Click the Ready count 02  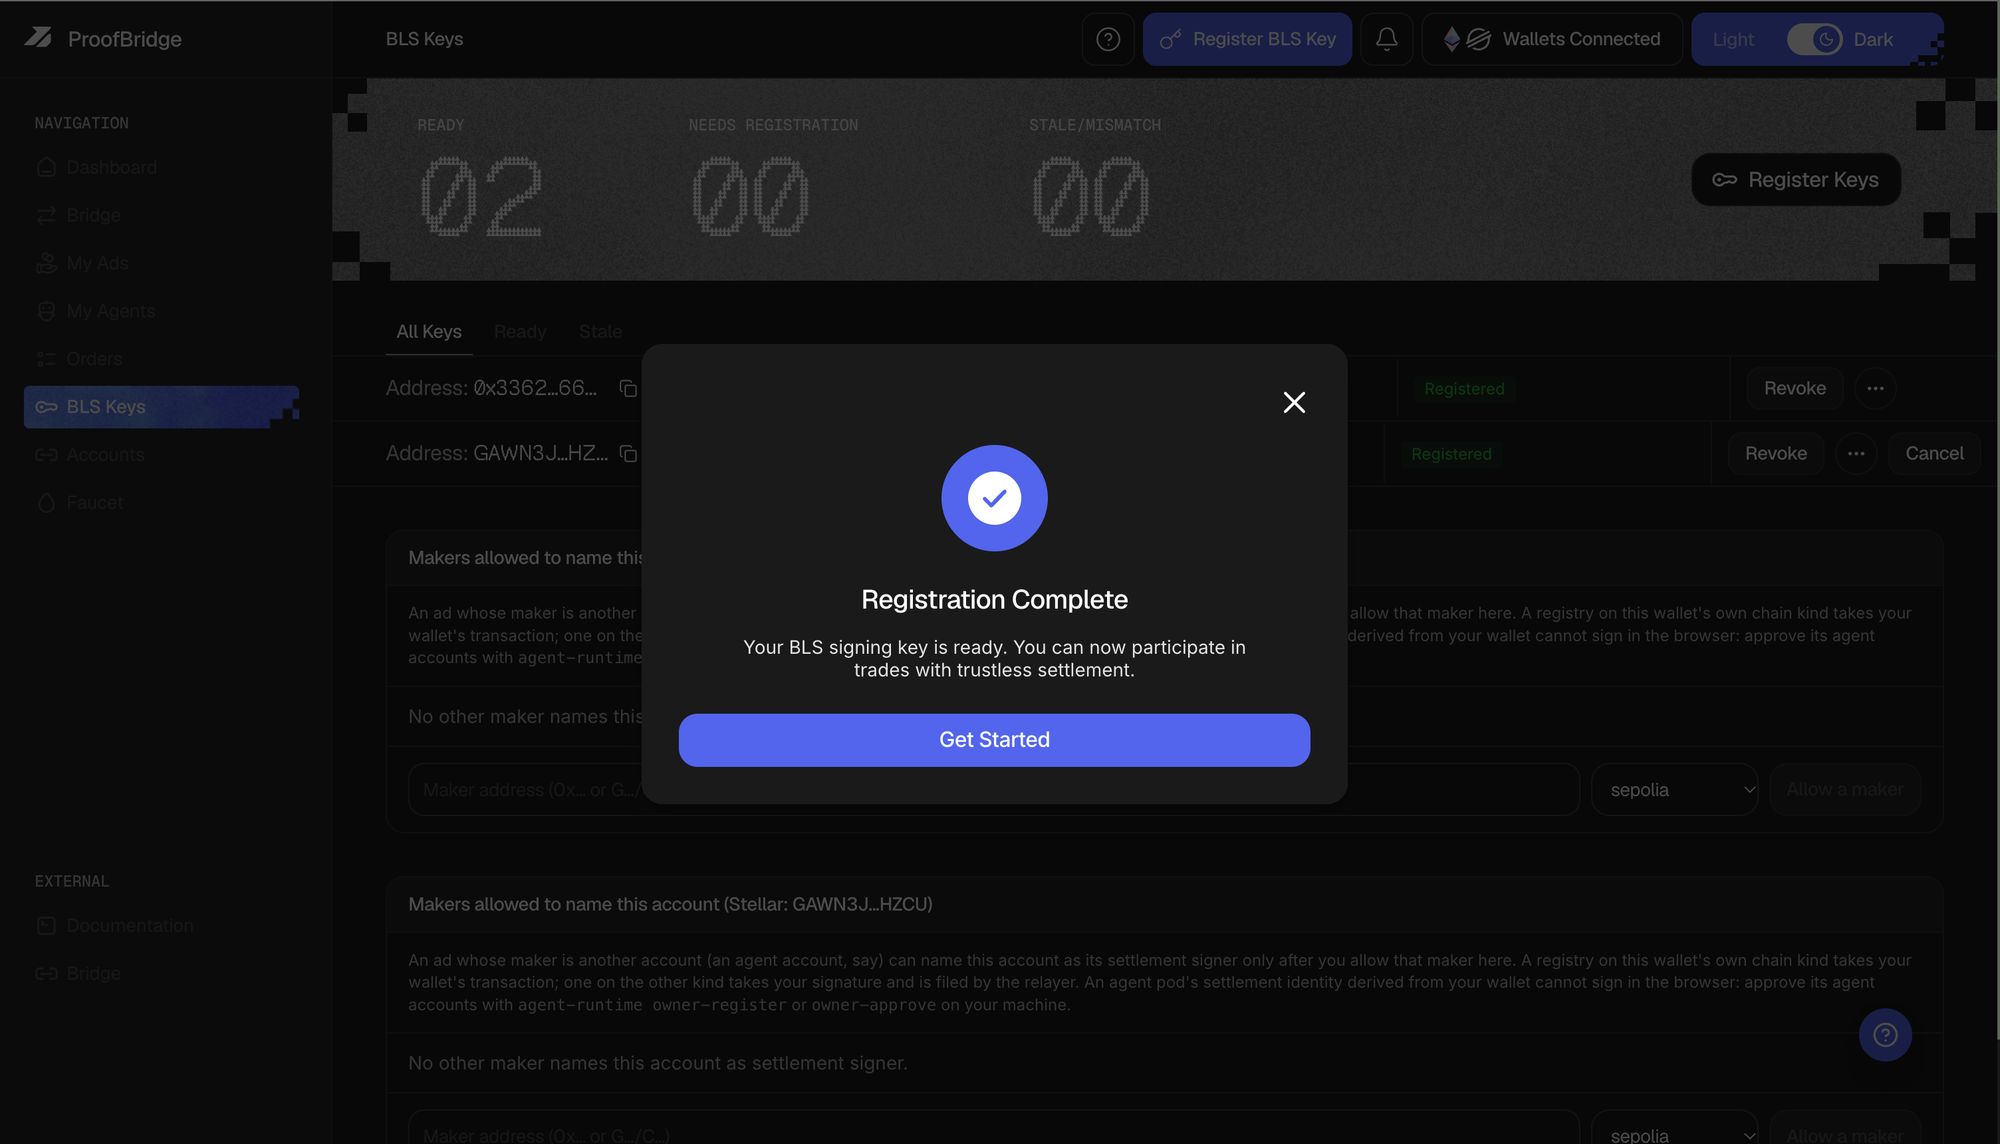point(481,196)
